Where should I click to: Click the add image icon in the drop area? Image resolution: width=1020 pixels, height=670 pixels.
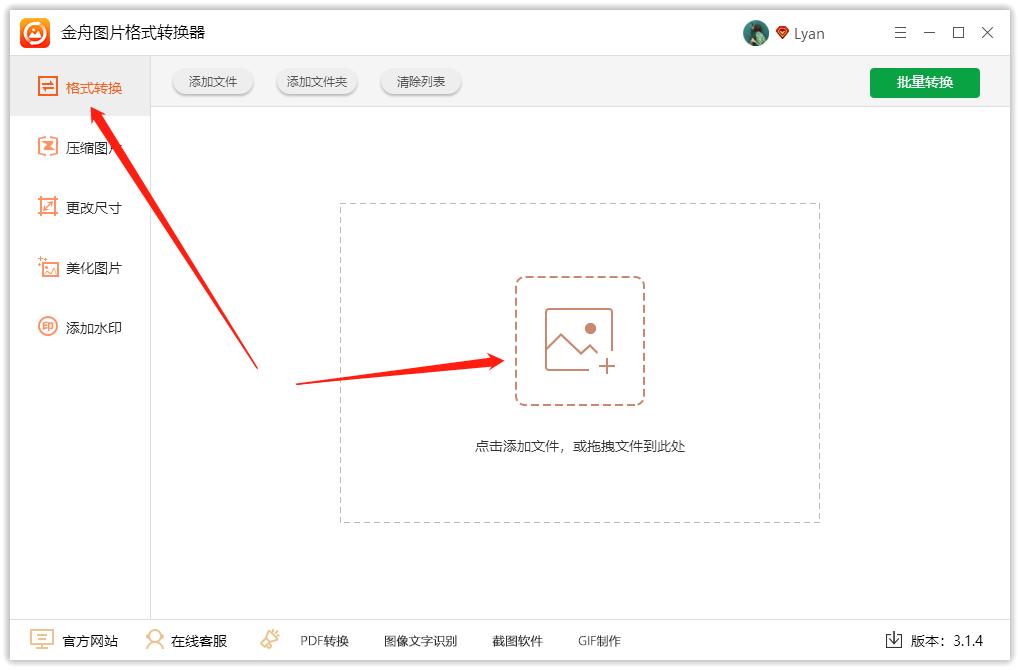(x=579, y=341)
